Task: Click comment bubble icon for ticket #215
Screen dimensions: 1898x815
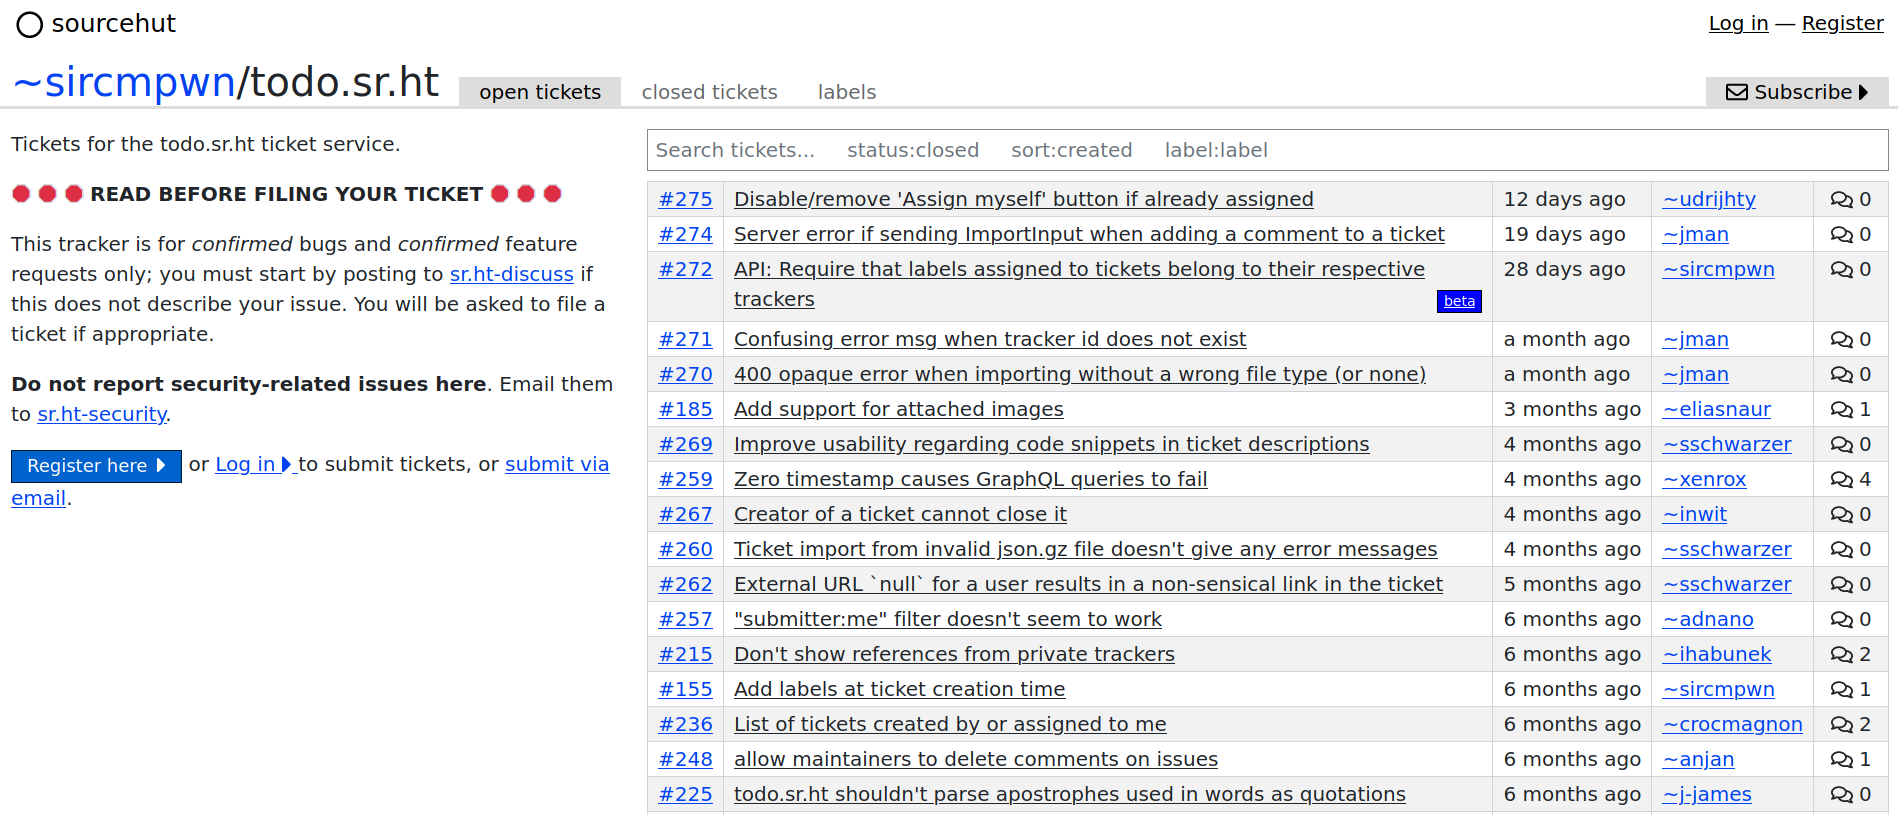Action: click(1841, 655)
